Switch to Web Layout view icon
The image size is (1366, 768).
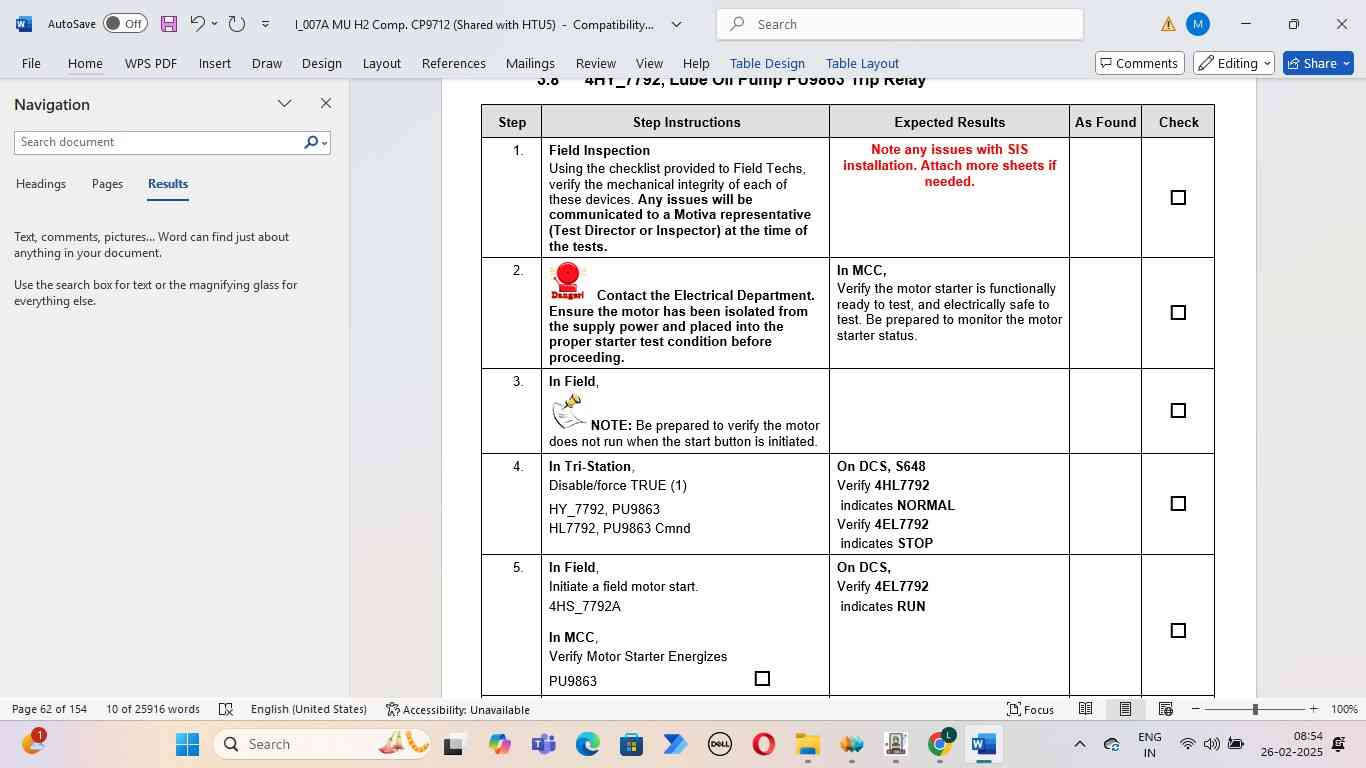coord(1165,709)
